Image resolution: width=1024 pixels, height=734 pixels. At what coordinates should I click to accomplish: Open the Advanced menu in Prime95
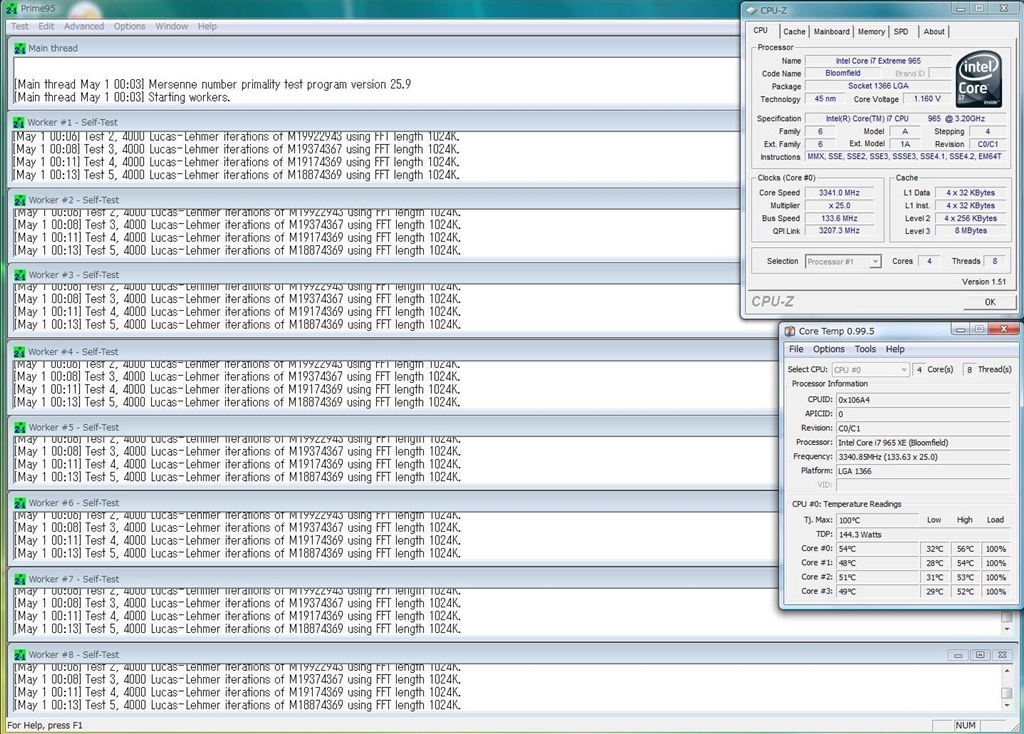pos(84,26)
